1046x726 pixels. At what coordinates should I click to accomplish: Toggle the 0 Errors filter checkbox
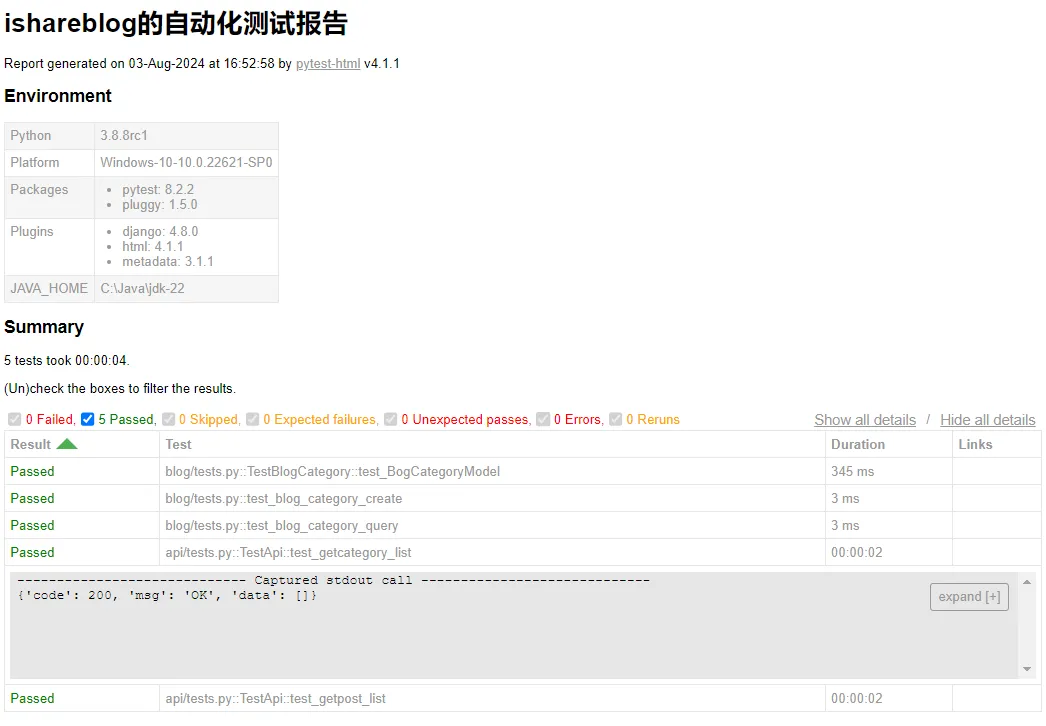click(x=543, y=420)
